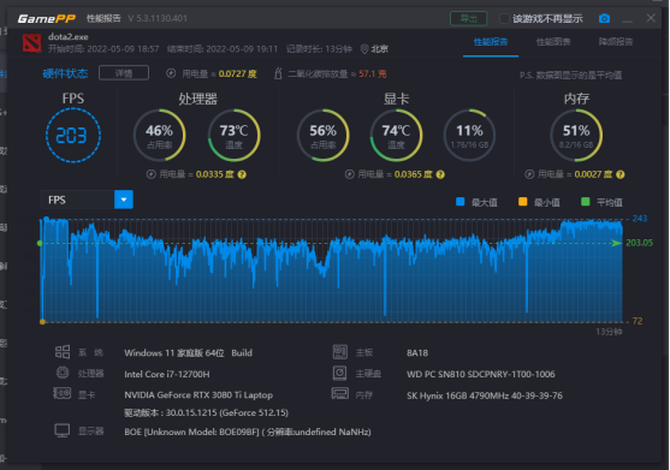Click the driver version 30.0.15.1215 text
Screen dimensions: 670x470
[206, 413]
